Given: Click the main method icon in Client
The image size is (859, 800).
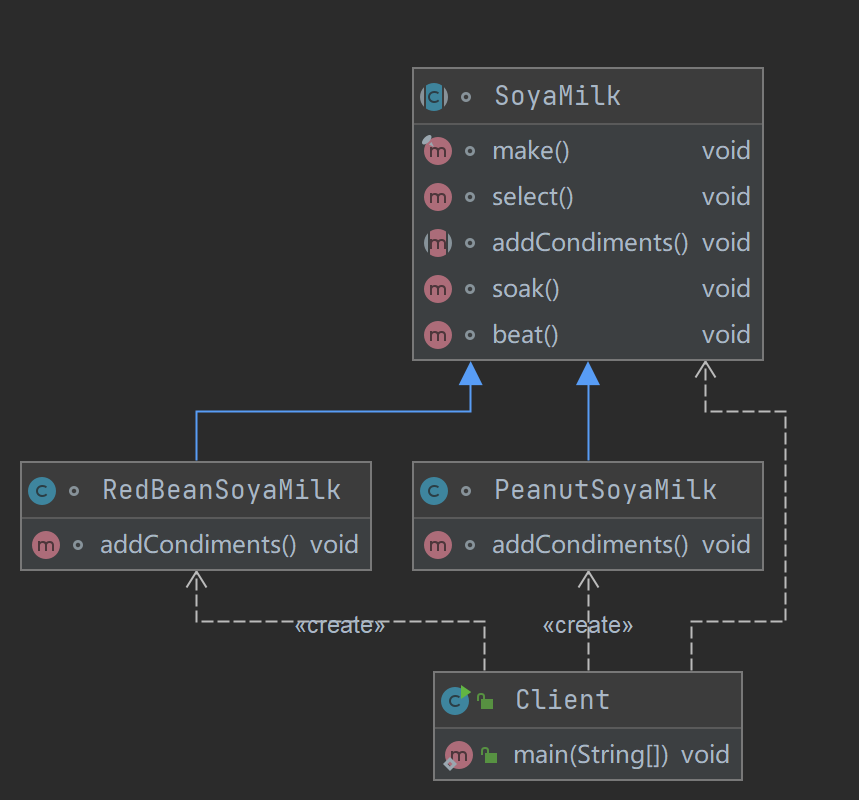Looking at the screenshot, I should [x=457, y=755].
